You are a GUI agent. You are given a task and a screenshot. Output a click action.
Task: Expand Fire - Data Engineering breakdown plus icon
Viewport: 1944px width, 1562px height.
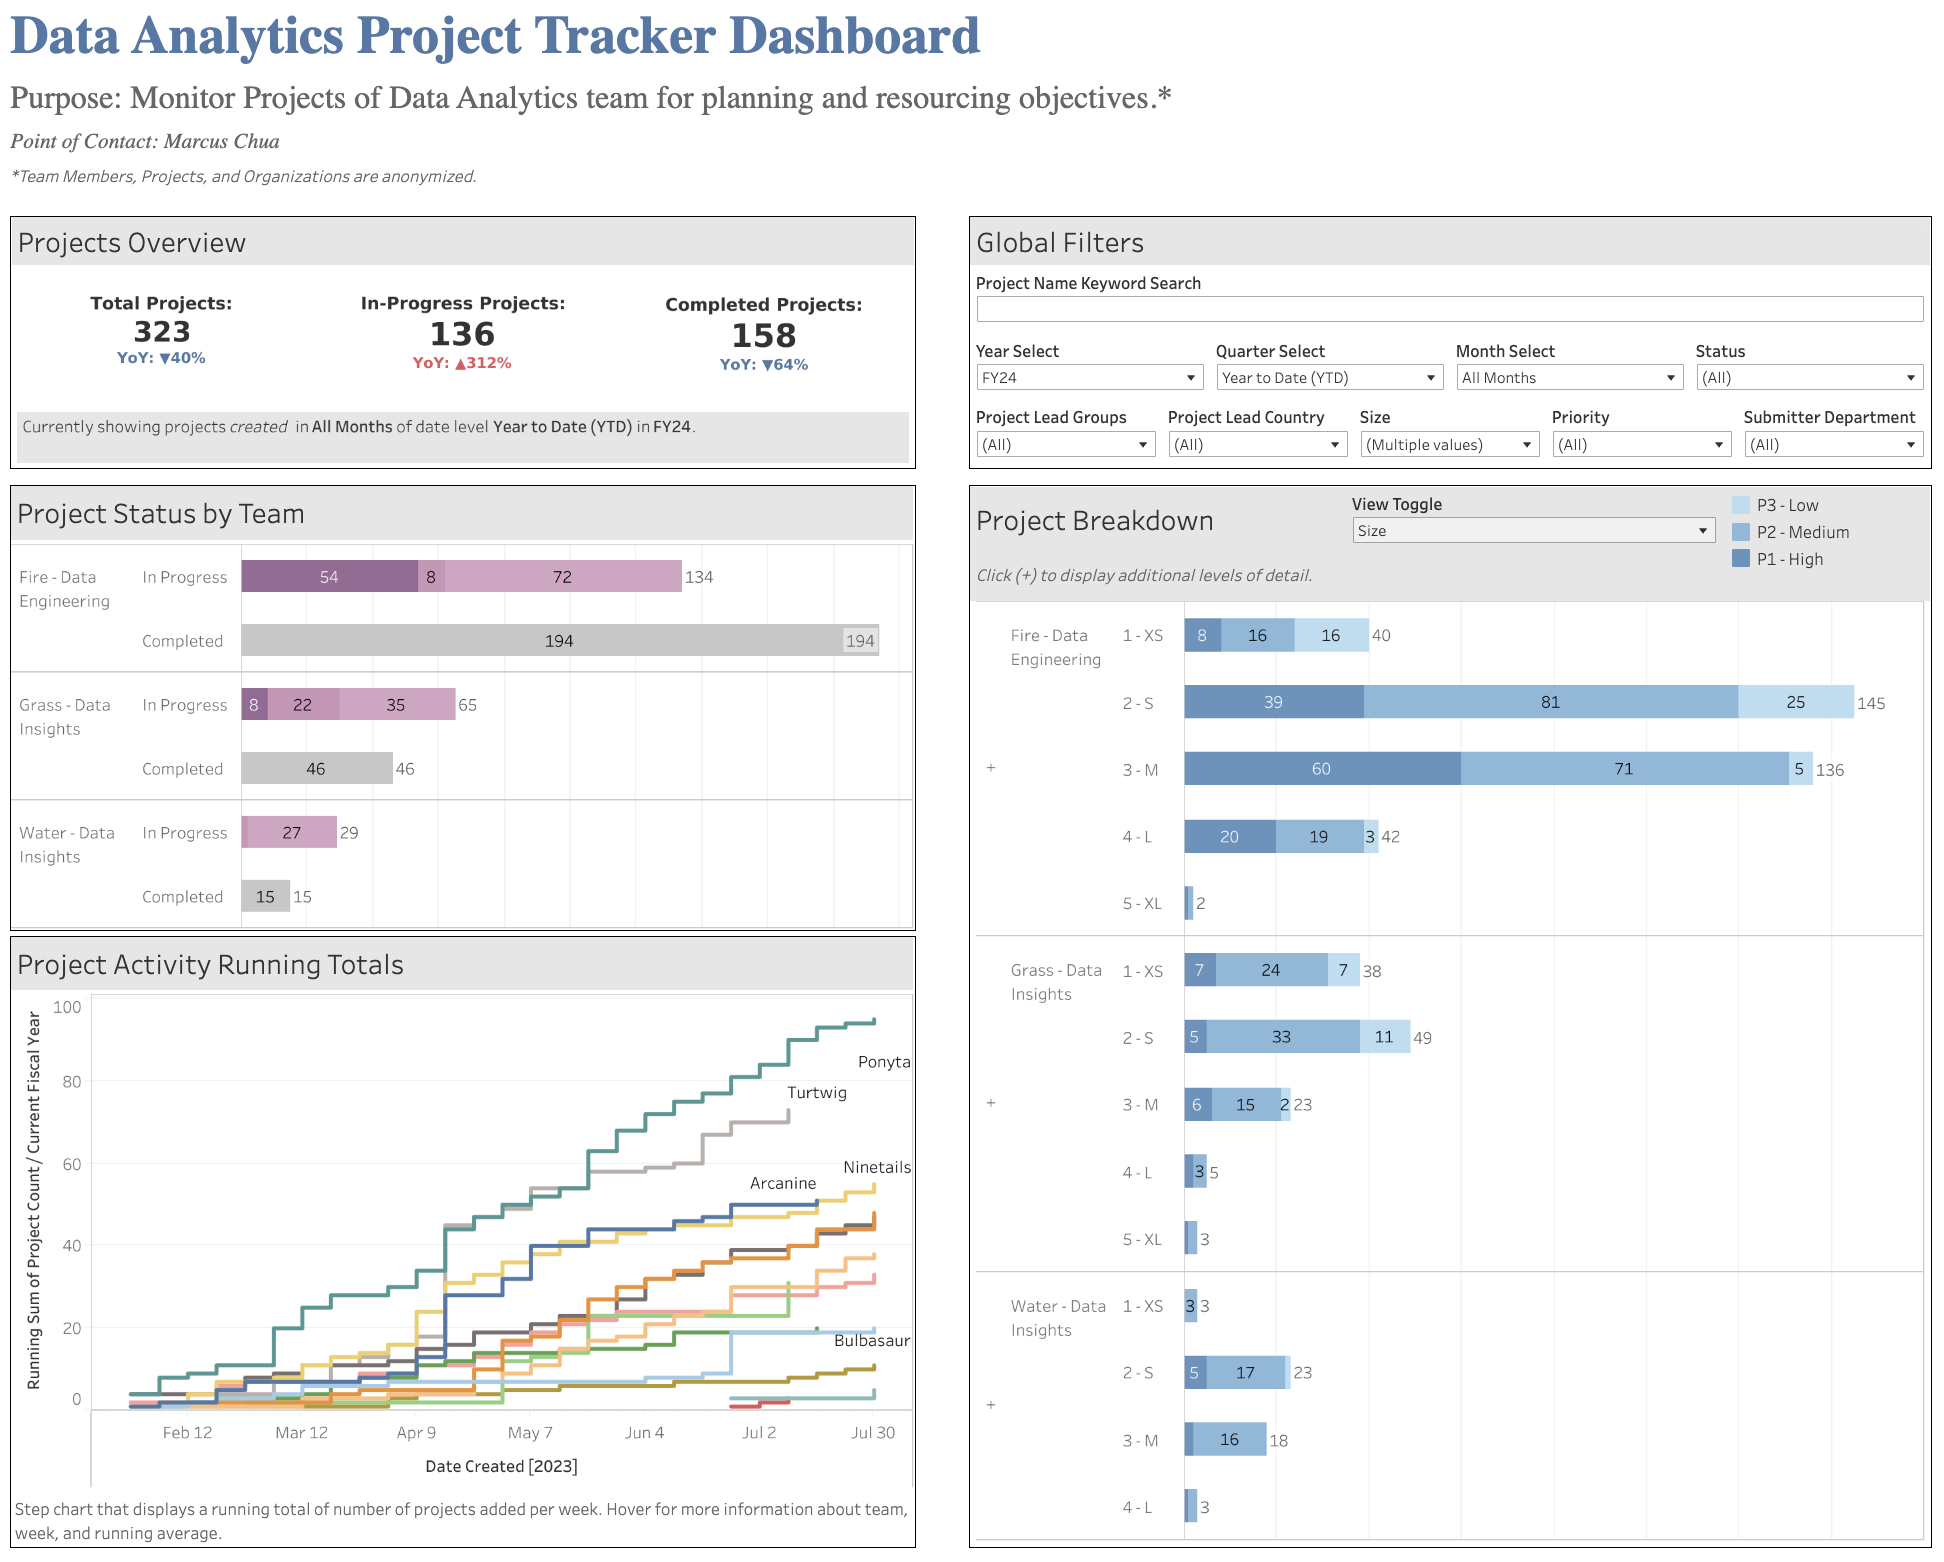click(991, 768)
